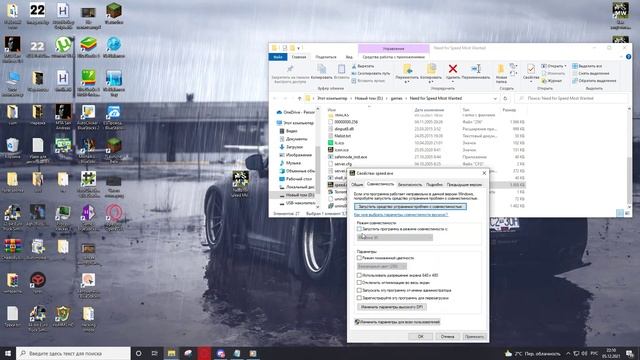The image size is (640, 360).
Task: Check the disable fullscreen optimizations option
Action: (x=359, y=282)
